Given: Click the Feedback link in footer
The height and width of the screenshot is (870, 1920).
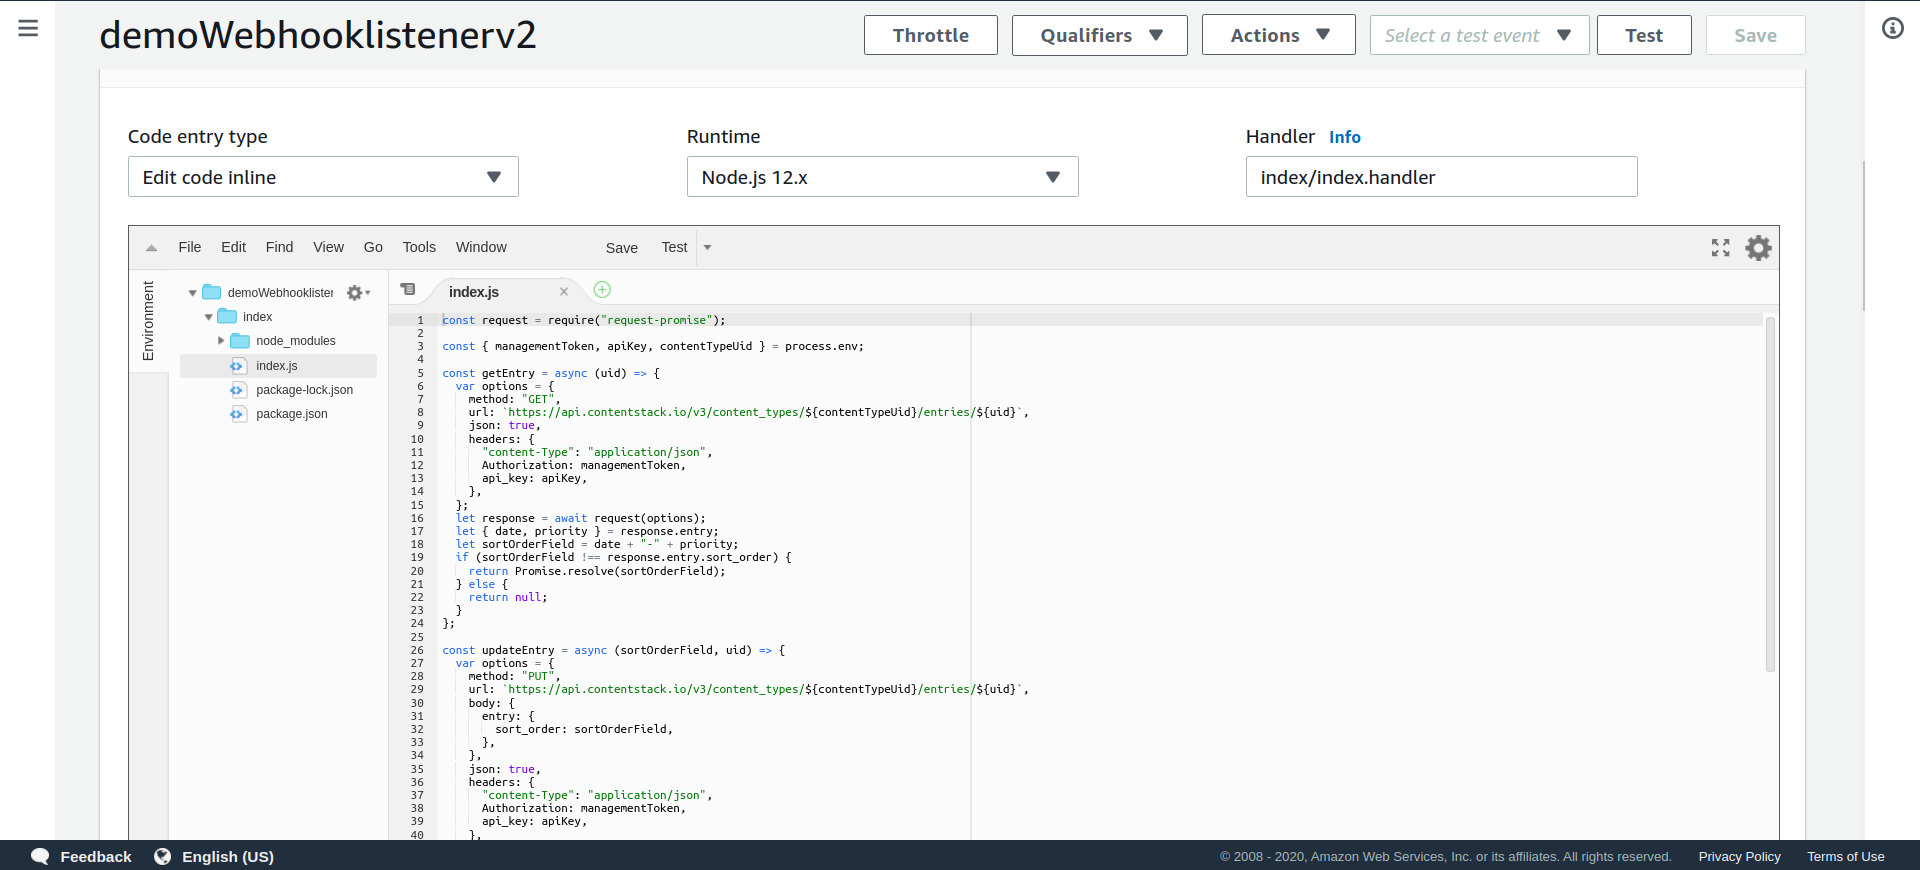Looking at the screenshot, I should [96, 857].
